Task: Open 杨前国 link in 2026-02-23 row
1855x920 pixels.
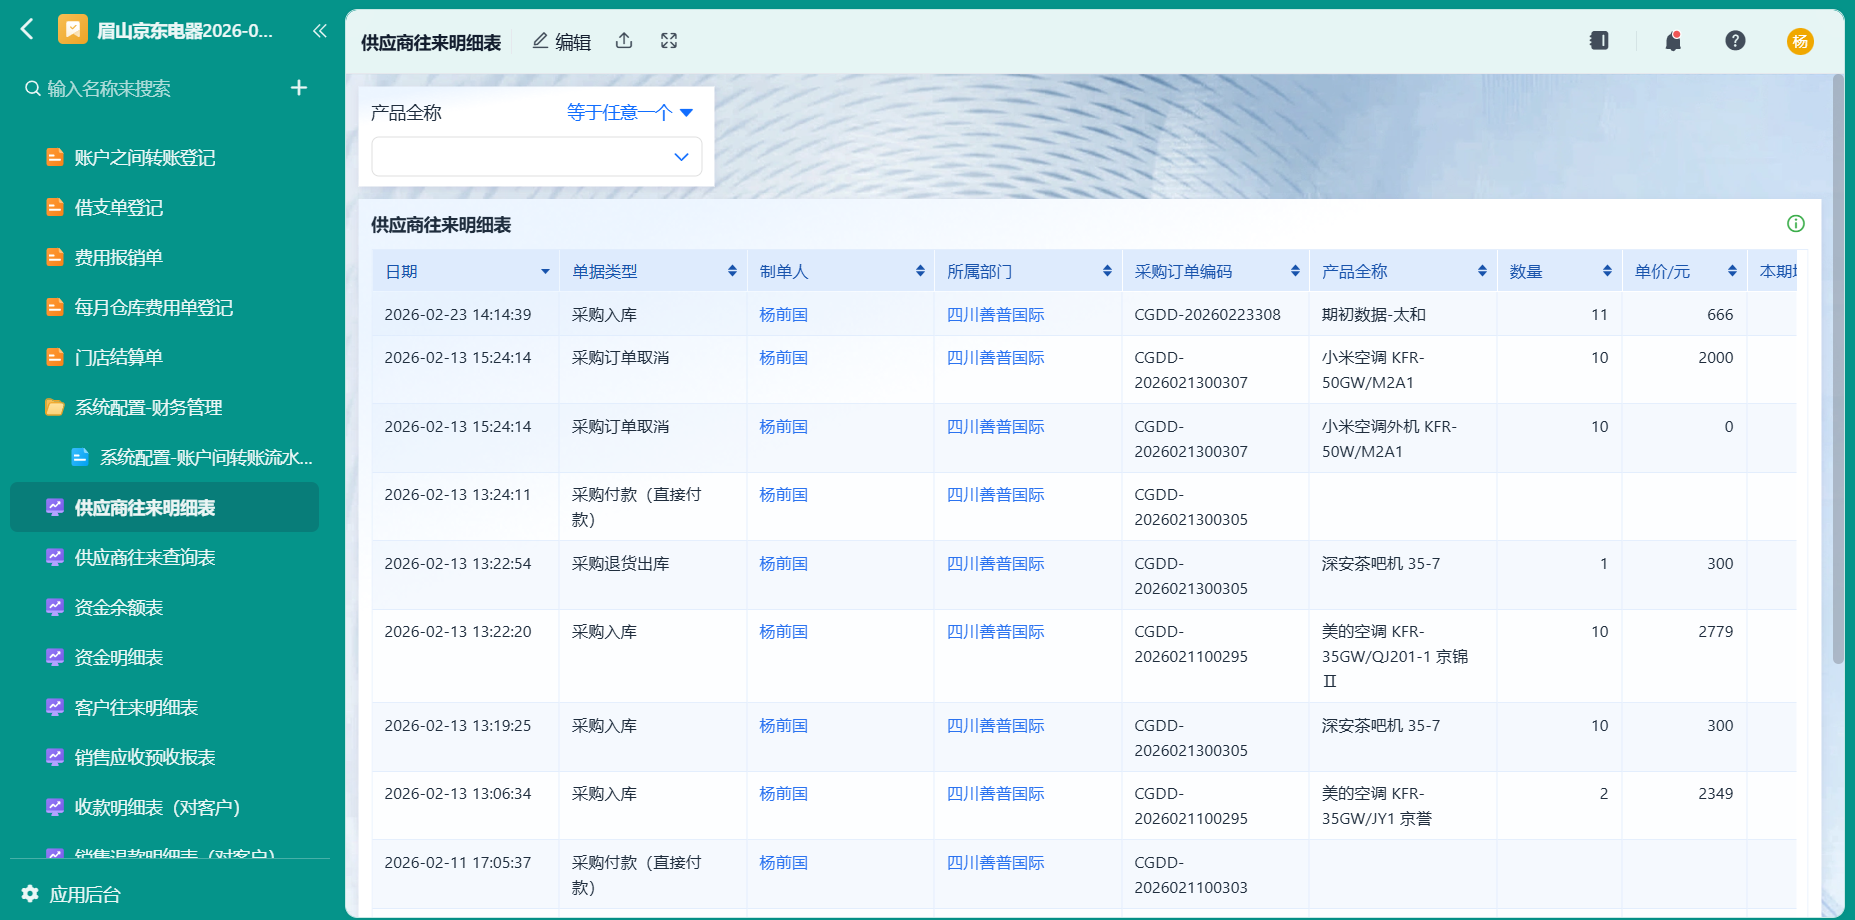Action: [x=783, y=314]
